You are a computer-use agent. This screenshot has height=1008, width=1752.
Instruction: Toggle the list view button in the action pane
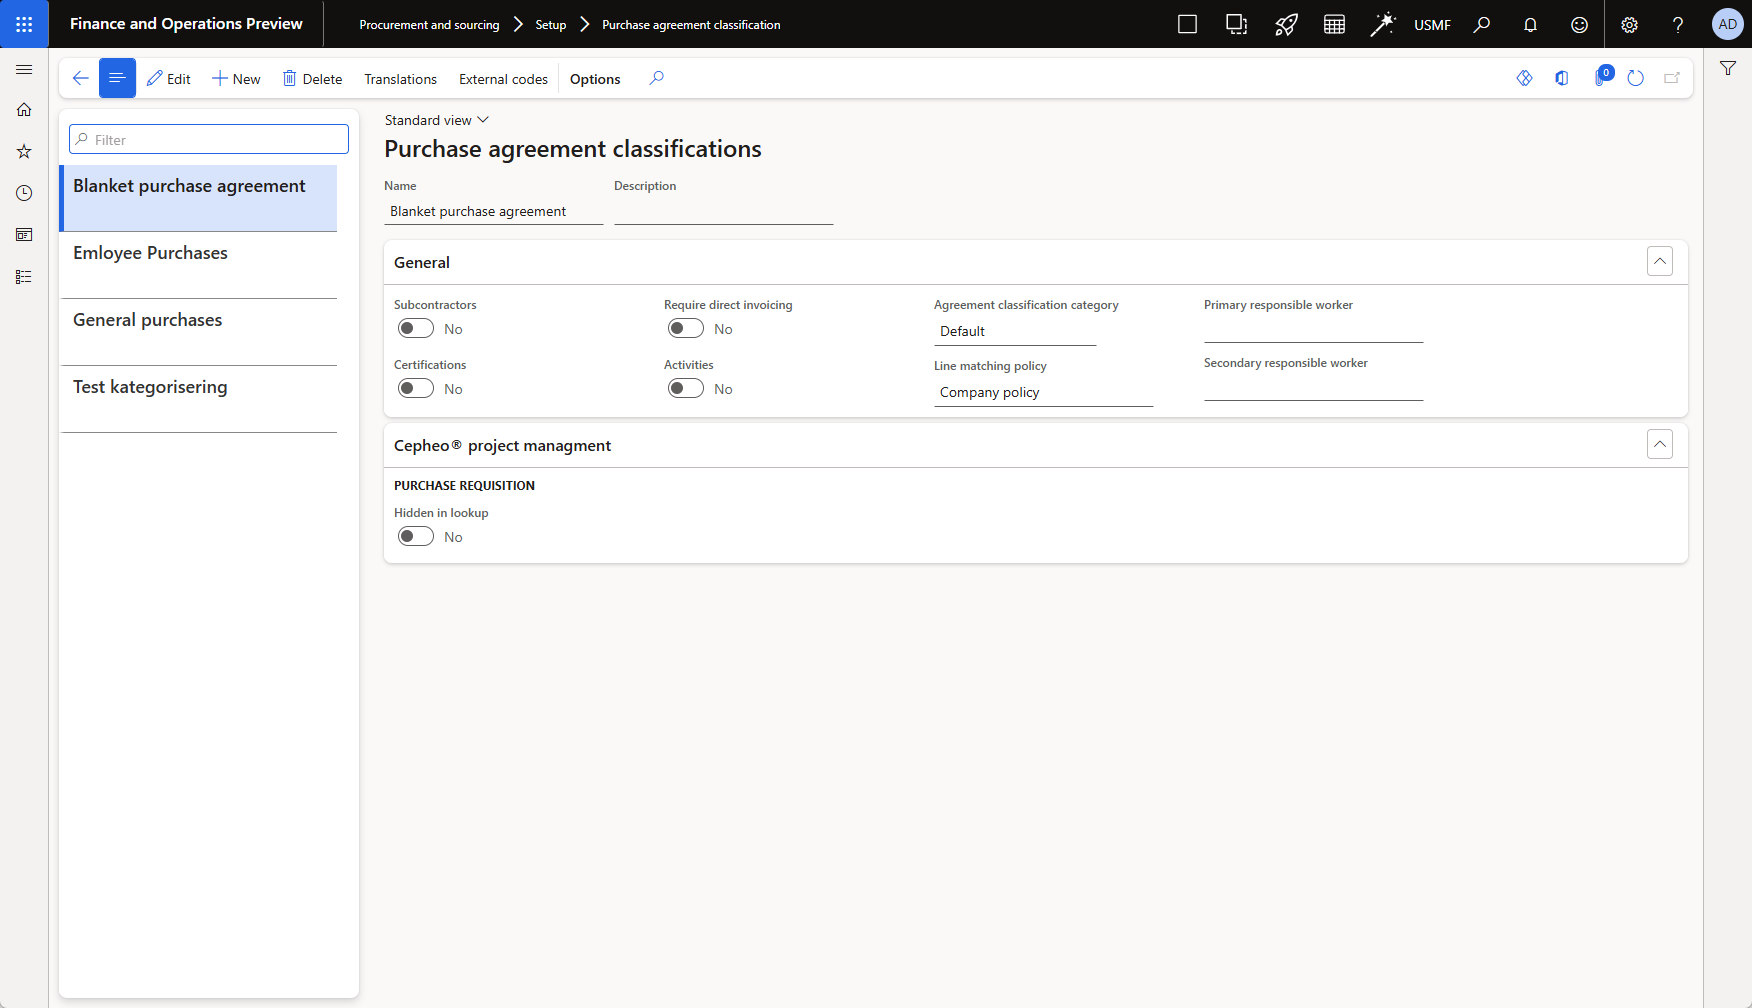click(x=117, y=78)
